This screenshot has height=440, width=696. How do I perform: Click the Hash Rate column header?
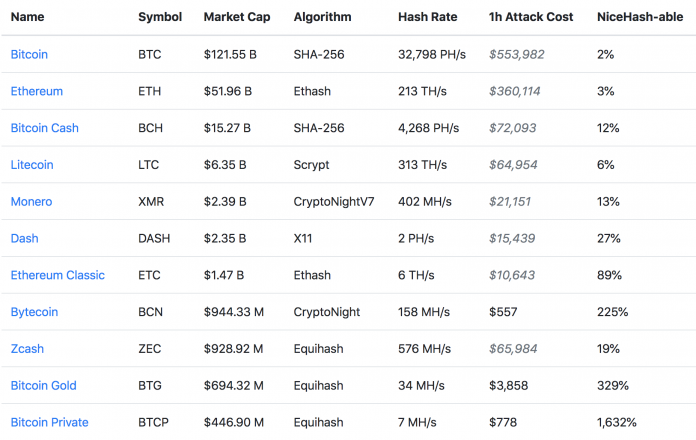pos(430,17)
